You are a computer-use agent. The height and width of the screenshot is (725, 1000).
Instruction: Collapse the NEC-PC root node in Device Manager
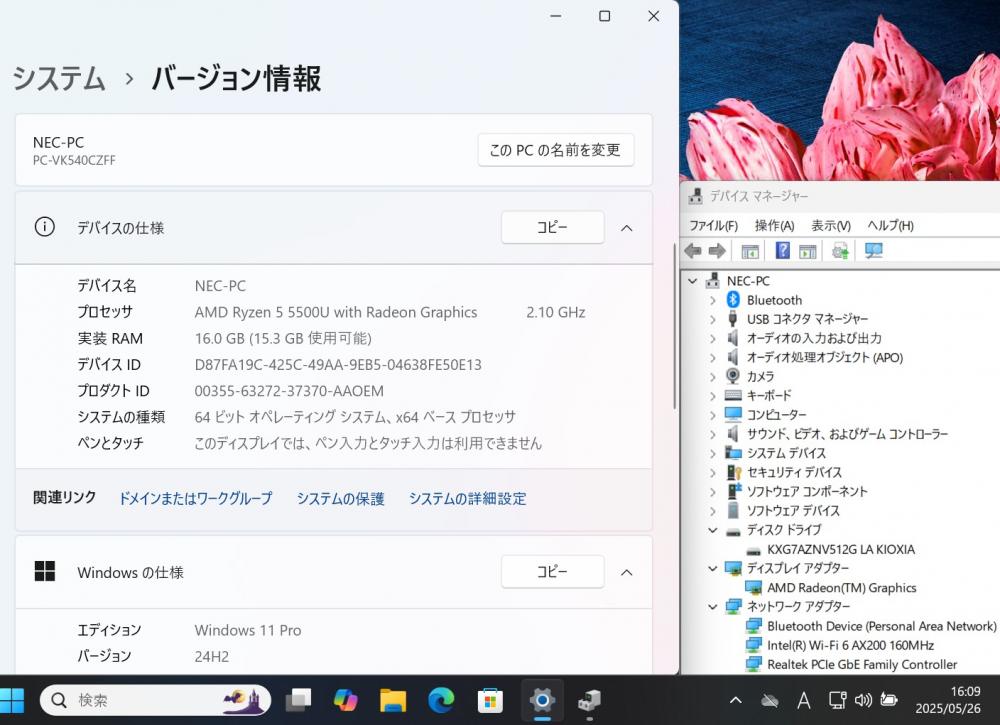point(693,281)
